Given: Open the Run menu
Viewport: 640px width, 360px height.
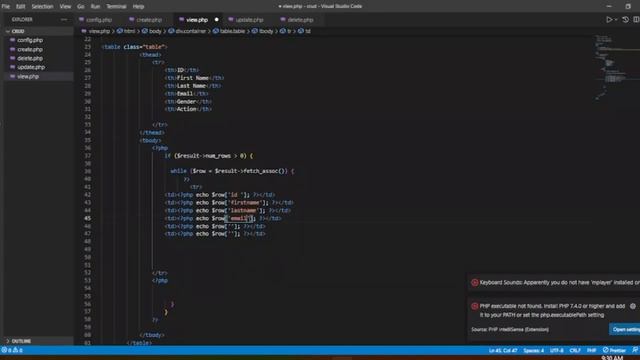Looking at the screenshot, I should click(95, 7).
